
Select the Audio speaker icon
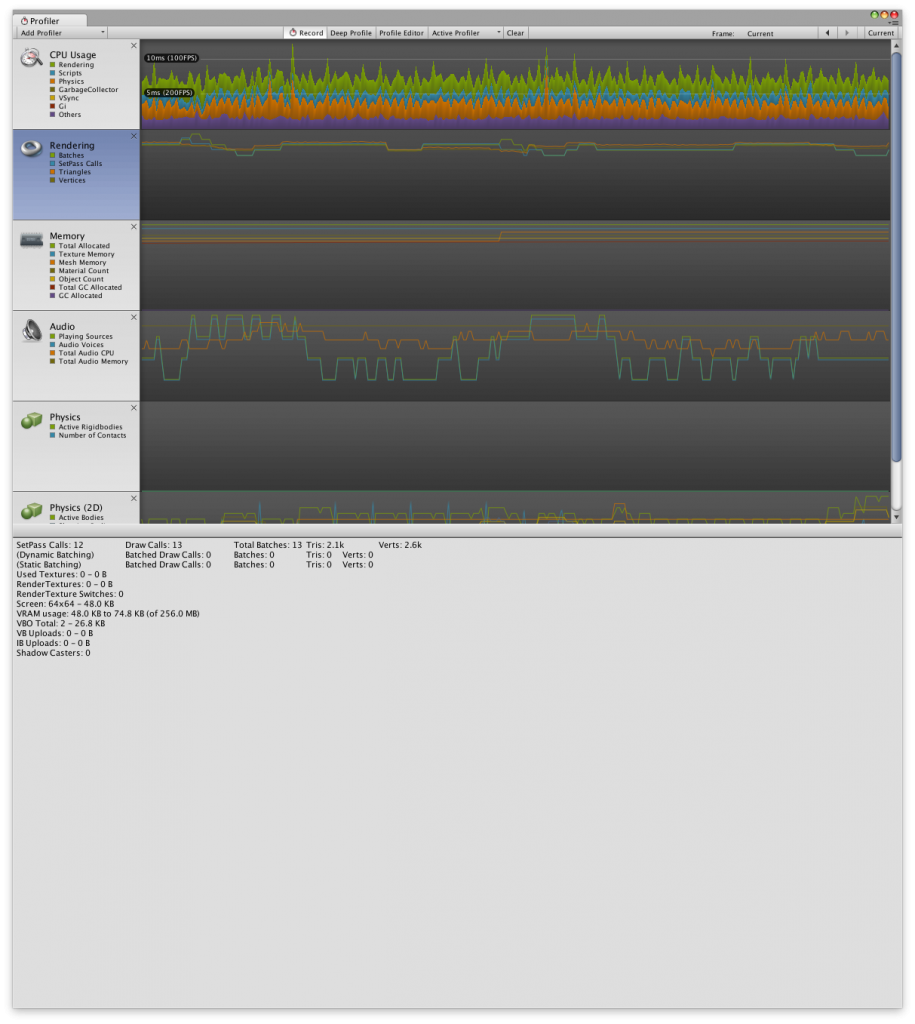point(31,331)
